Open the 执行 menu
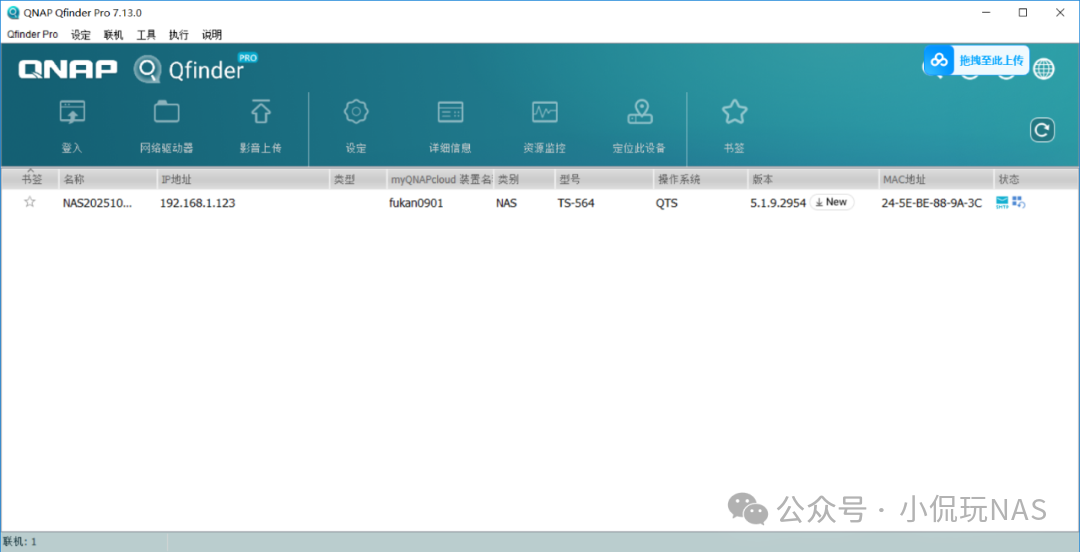The width and height of the screenshot is (1080, 552). pos(179,34)
